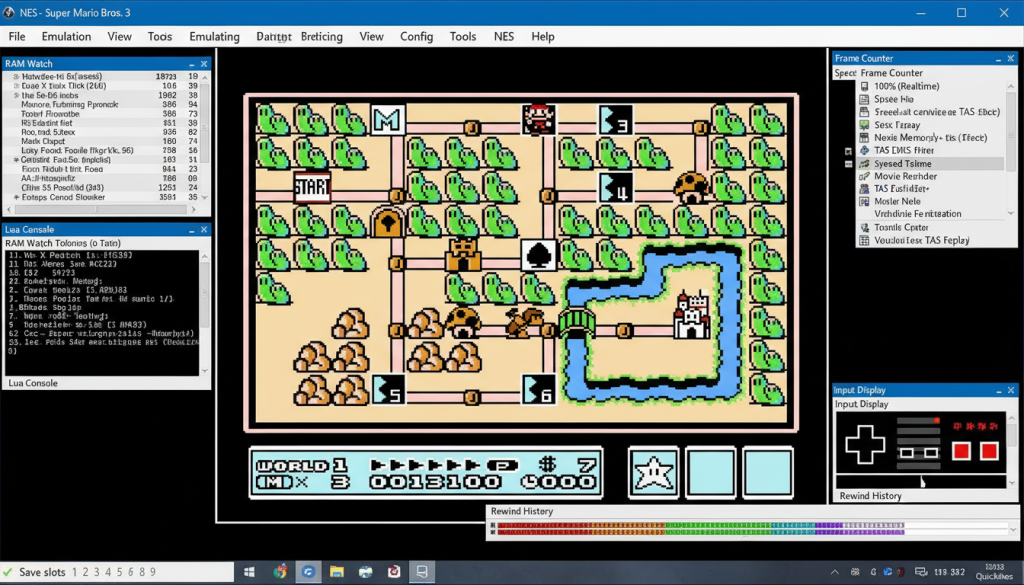Image resolution: width=1024 pixels, height=585 pixels.
Task: Click the RAM Watch horizontal scrollbar
Action: (x=101, y=210)
